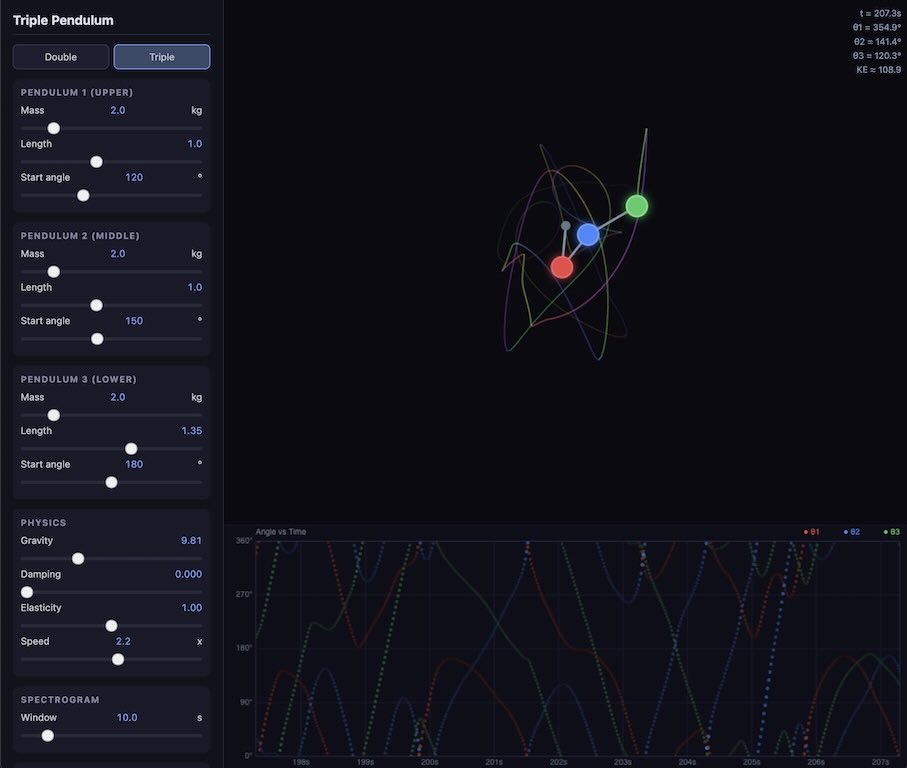Adjust the Mass slider for Pendulum 1
Screen dimensions: 907x768
pos(53,128)
